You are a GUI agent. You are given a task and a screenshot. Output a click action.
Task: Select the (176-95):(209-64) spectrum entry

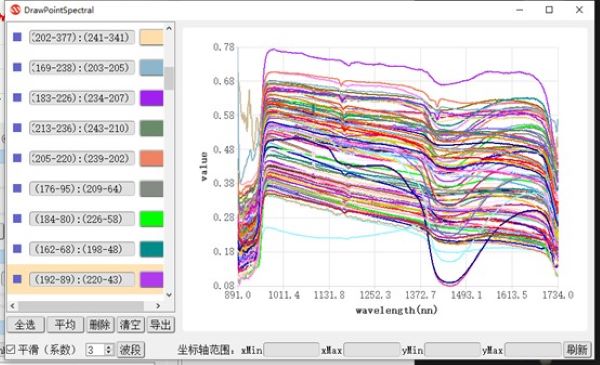[x=82, y=189]
